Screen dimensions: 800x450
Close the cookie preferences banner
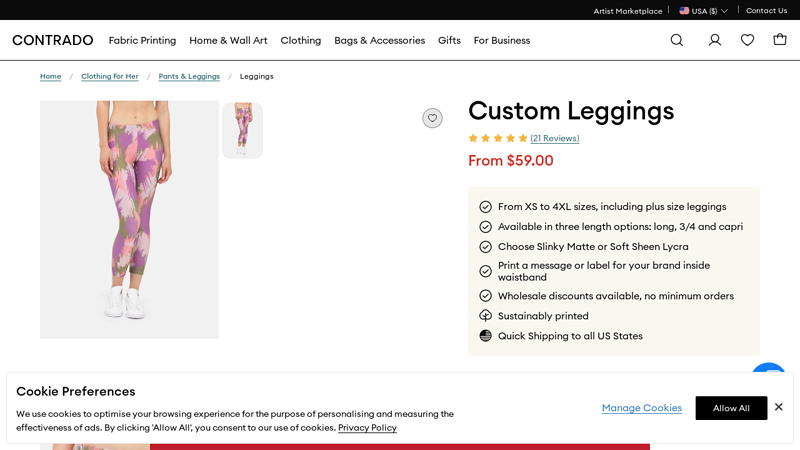(x=779, y=407)
